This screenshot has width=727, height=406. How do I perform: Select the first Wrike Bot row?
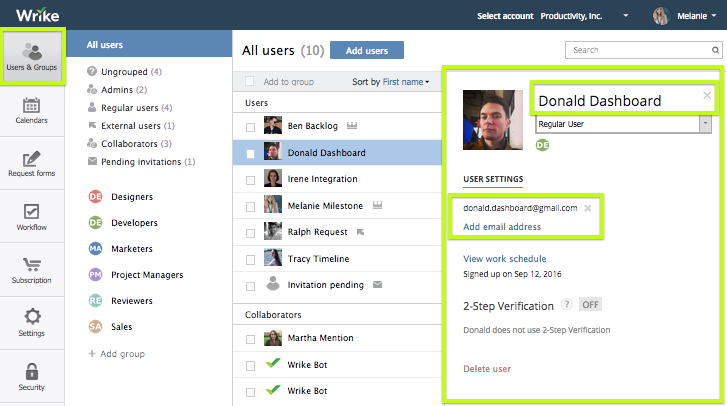click(337, 365)
